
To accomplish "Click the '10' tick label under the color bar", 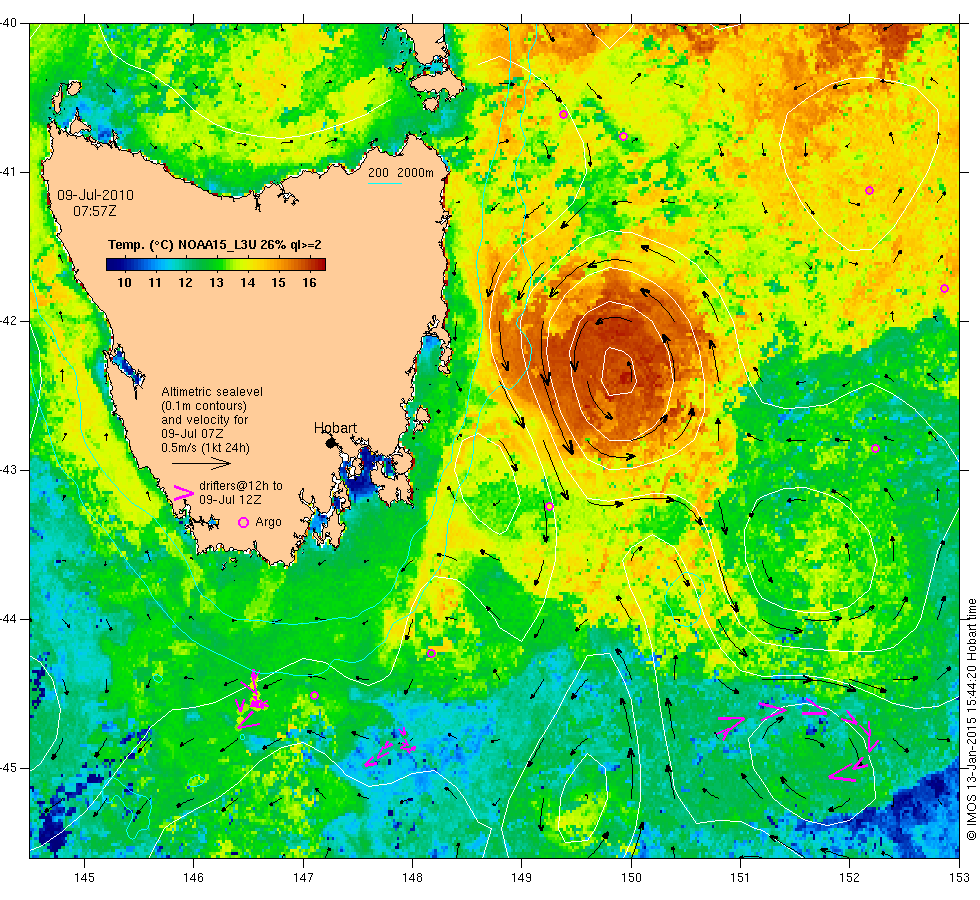I will point(124,282).
